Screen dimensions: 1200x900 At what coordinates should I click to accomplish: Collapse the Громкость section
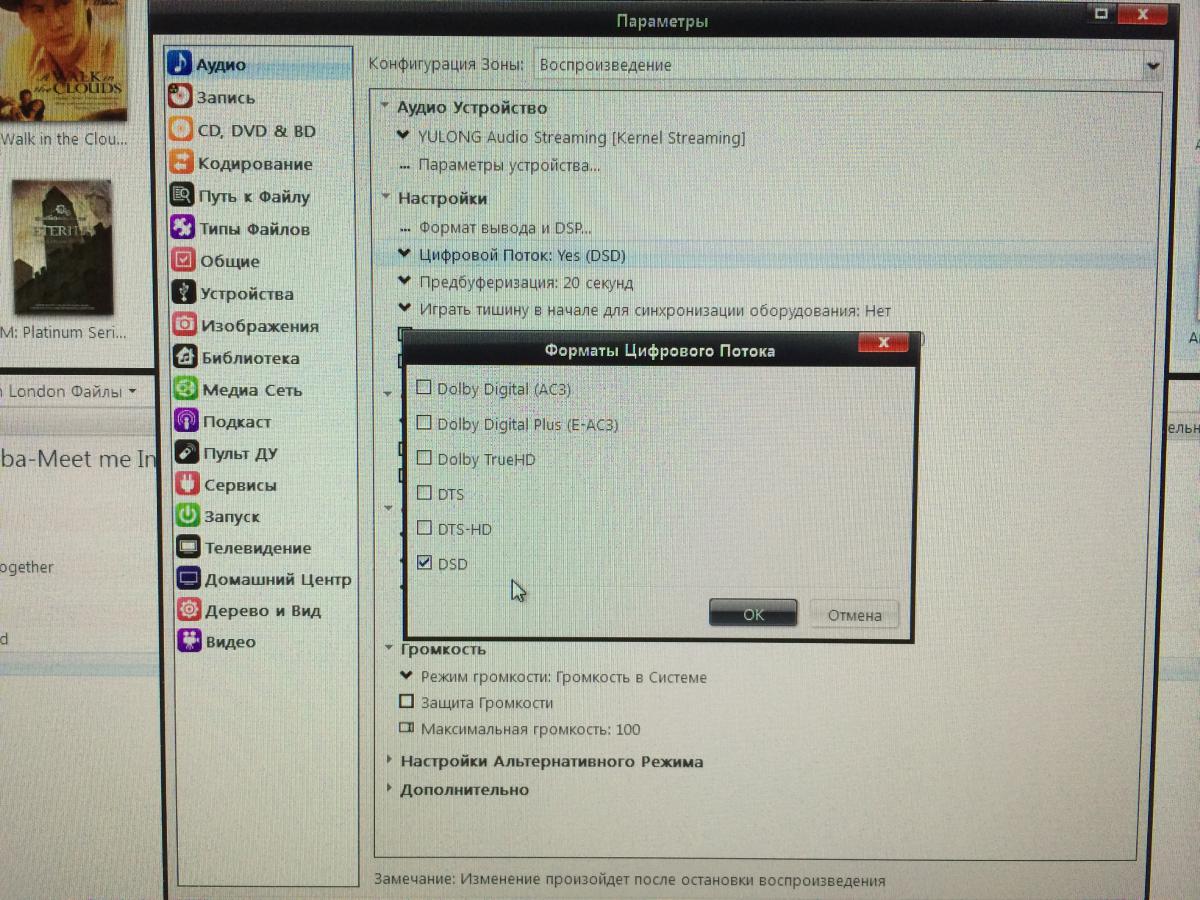pos(390,649)
